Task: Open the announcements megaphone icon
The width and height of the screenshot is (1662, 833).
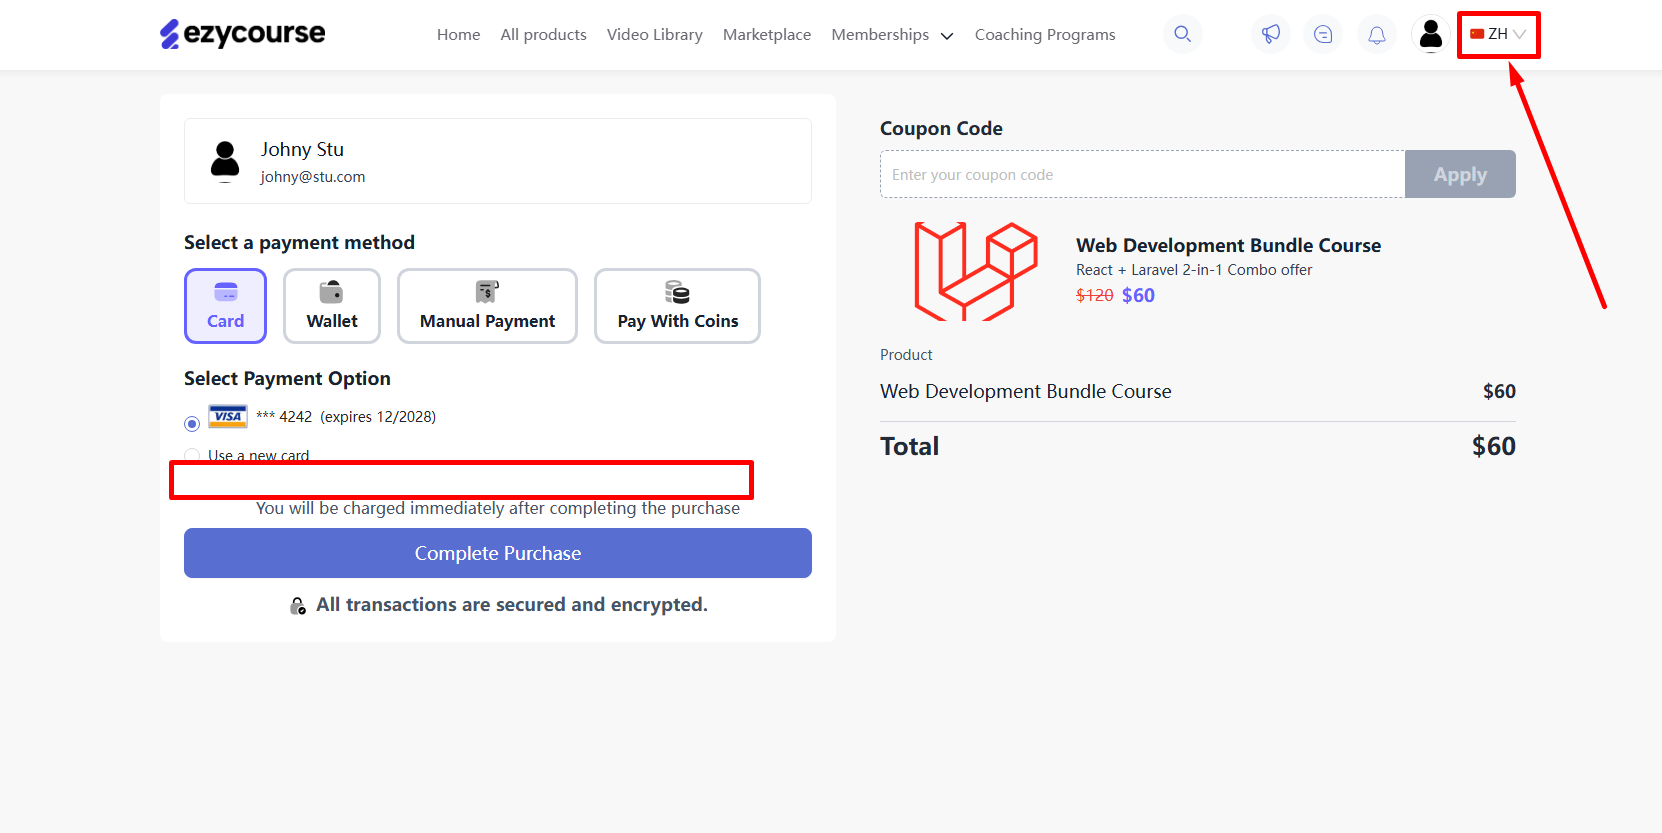Action: tap(1270, 35)
